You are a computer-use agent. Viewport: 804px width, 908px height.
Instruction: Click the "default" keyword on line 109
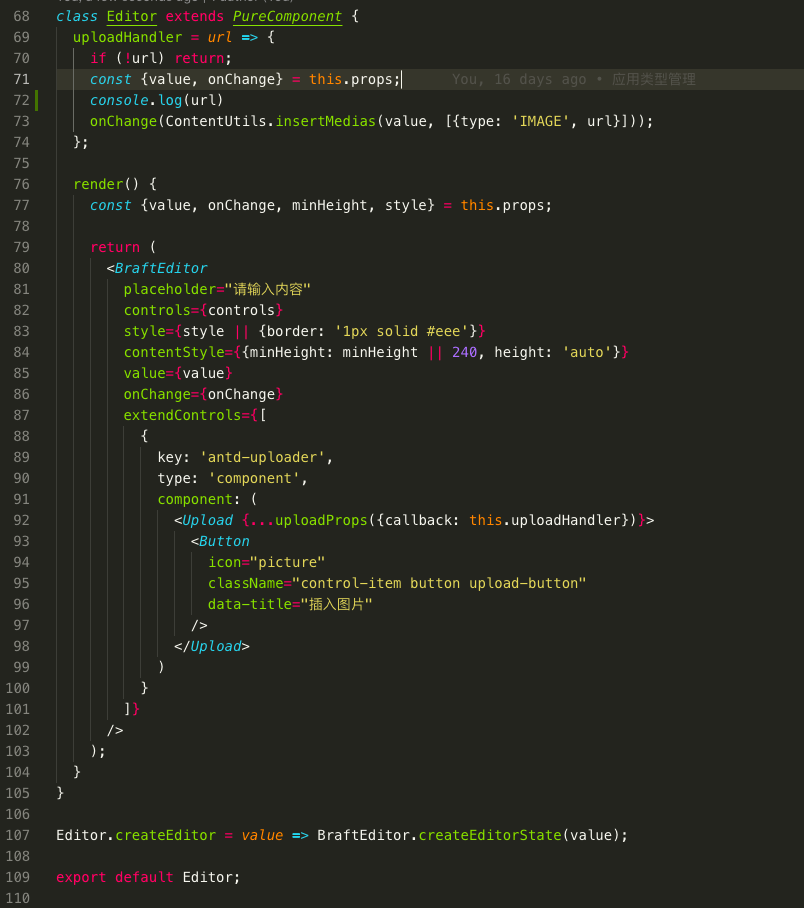tap(144, 877)
